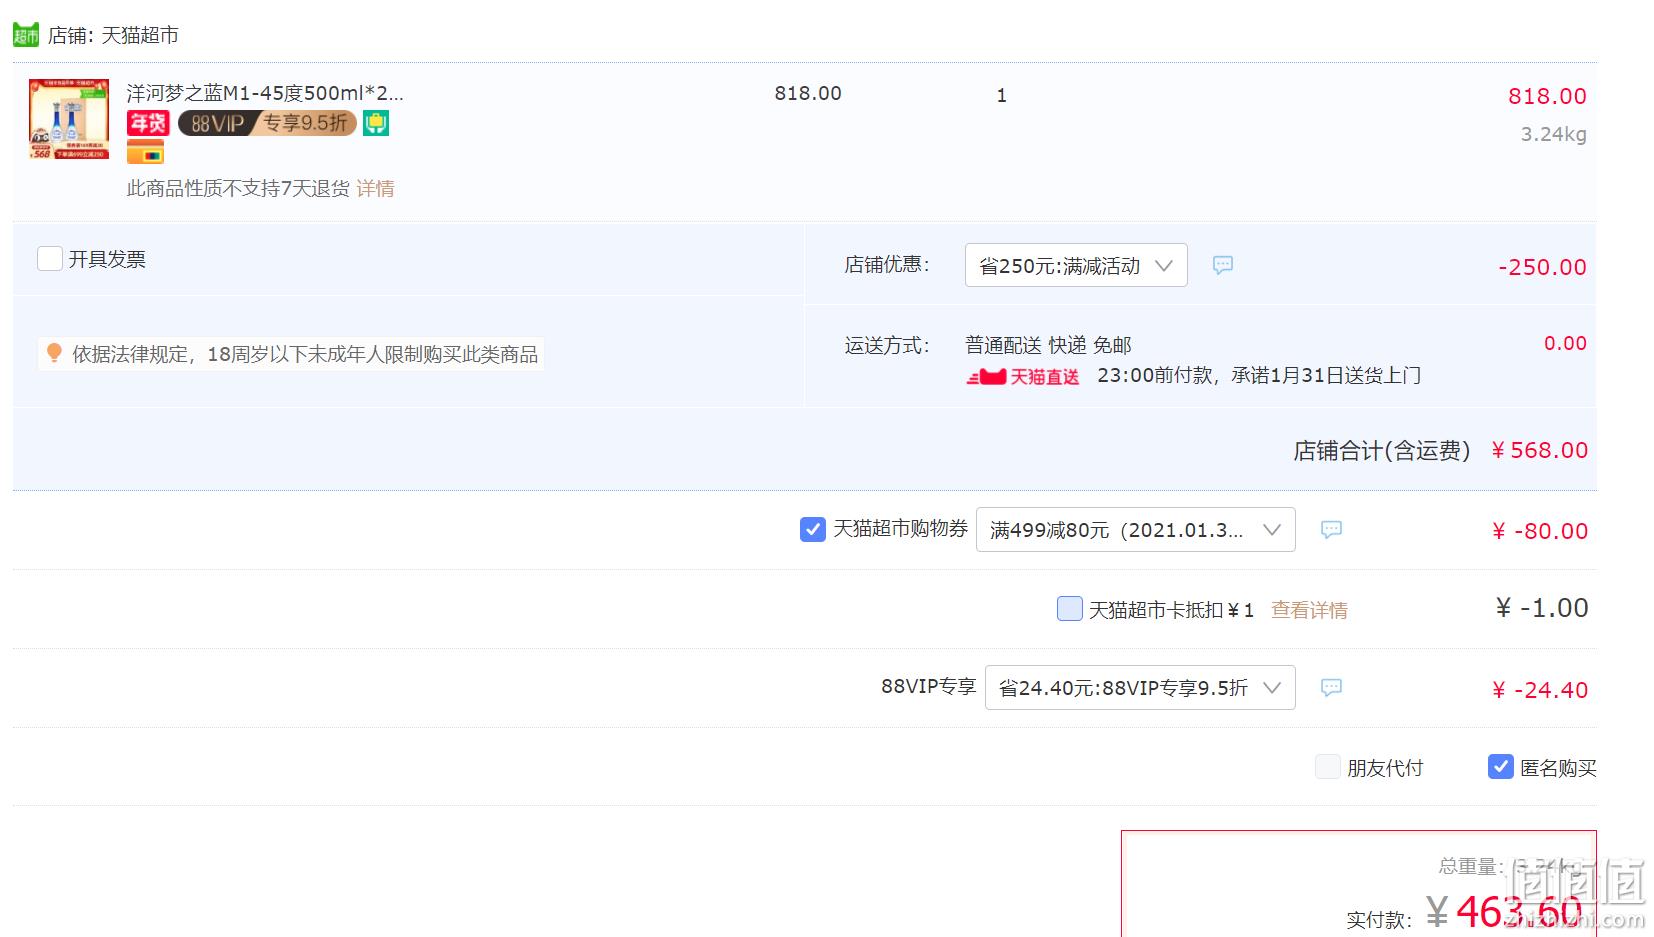Open 详情 link for 7-day return policy
This screenshot has width=1654, height=937.
(375, 188)
